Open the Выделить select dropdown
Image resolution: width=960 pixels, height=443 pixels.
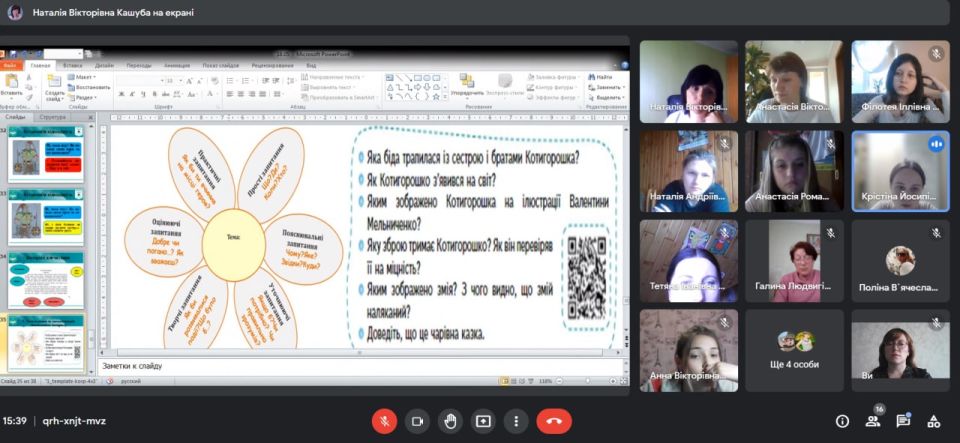[x=605, y=97]
